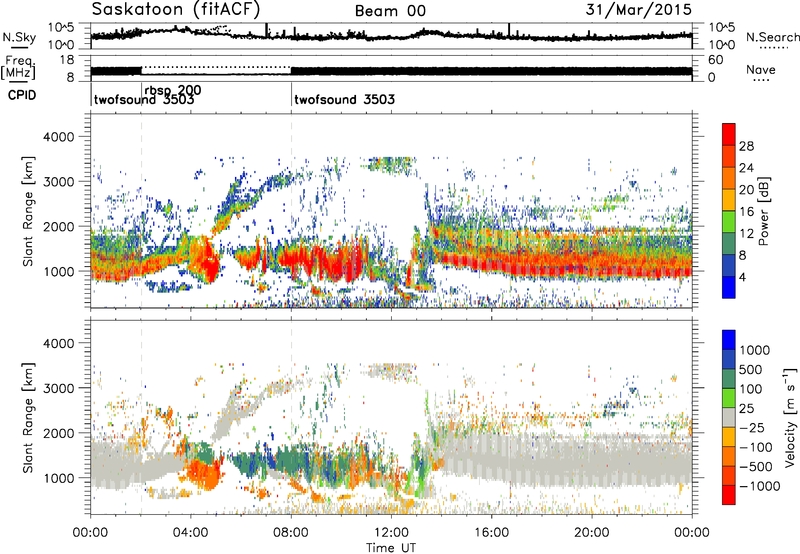Click the 'Nave' legend label
This screenshot has width=800, height=554.
coord(761,69)
